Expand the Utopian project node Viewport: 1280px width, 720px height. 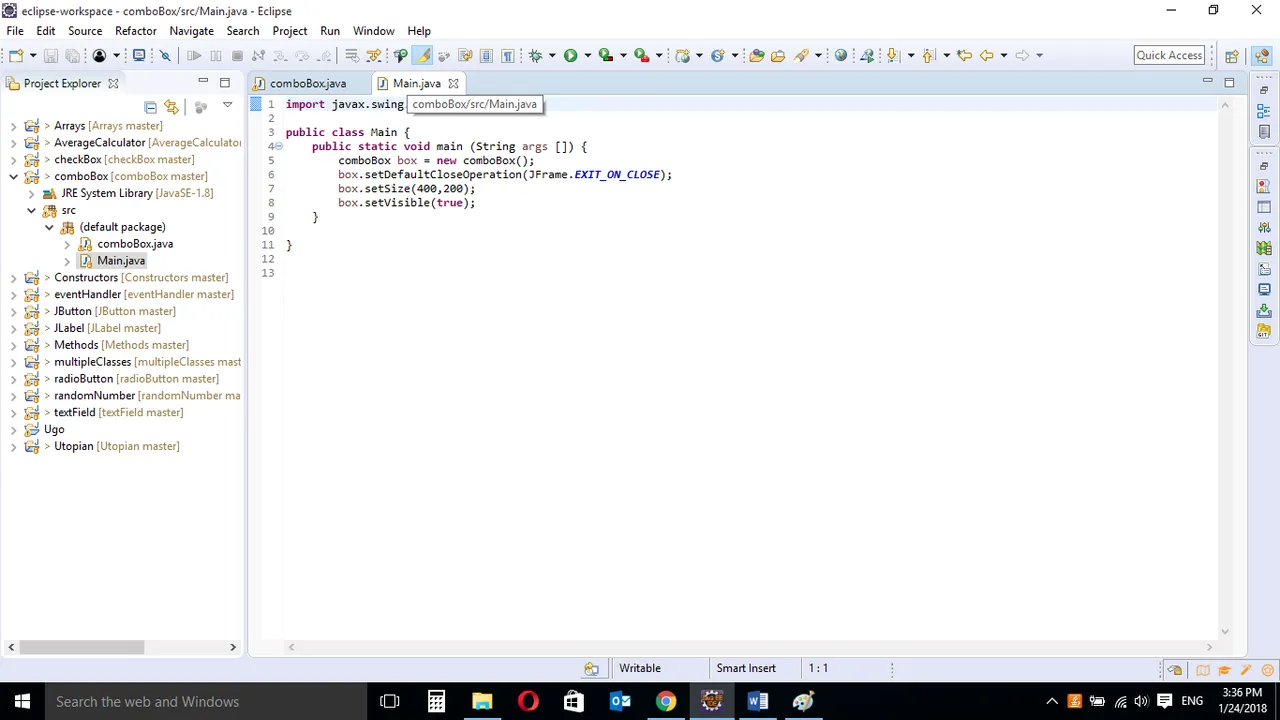(x=13, y=446)
